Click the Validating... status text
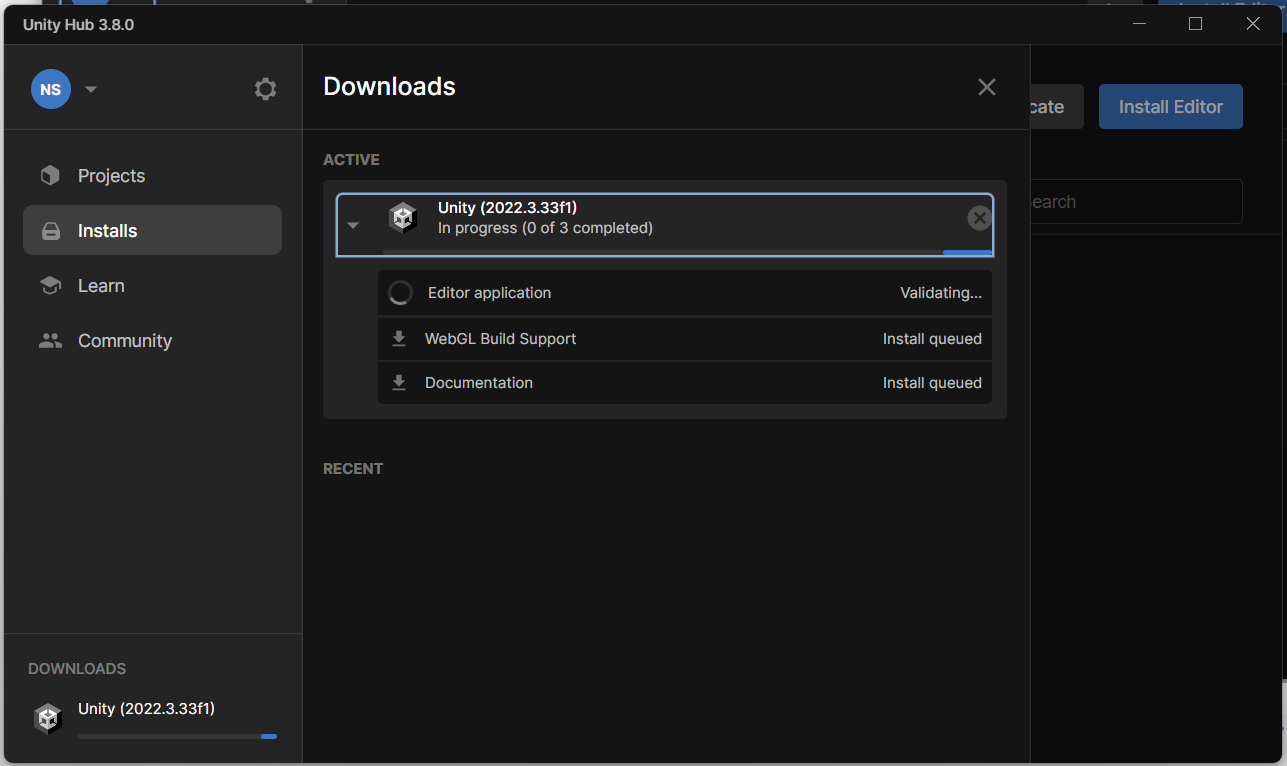Screen dimensions: 1287x766 pos(941,293)
